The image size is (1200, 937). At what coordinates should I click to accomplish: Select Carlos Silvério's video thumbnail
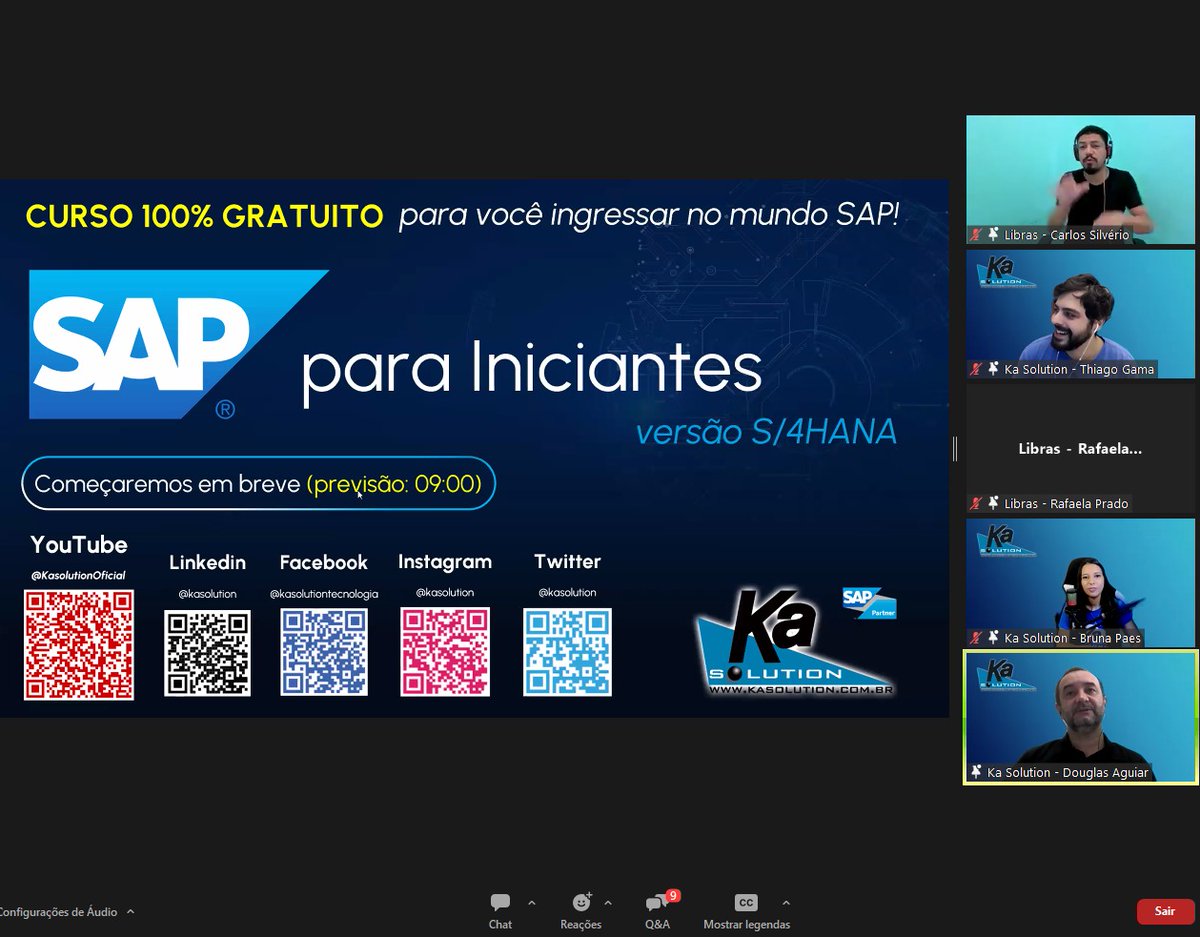(1081, 180)
